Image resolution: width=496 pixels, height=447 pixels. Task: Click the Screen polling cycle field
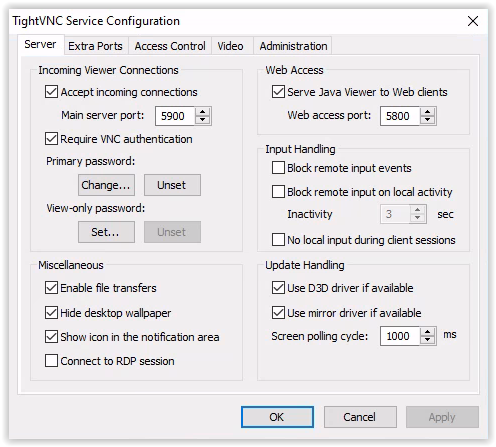click(x=400, y=336)
